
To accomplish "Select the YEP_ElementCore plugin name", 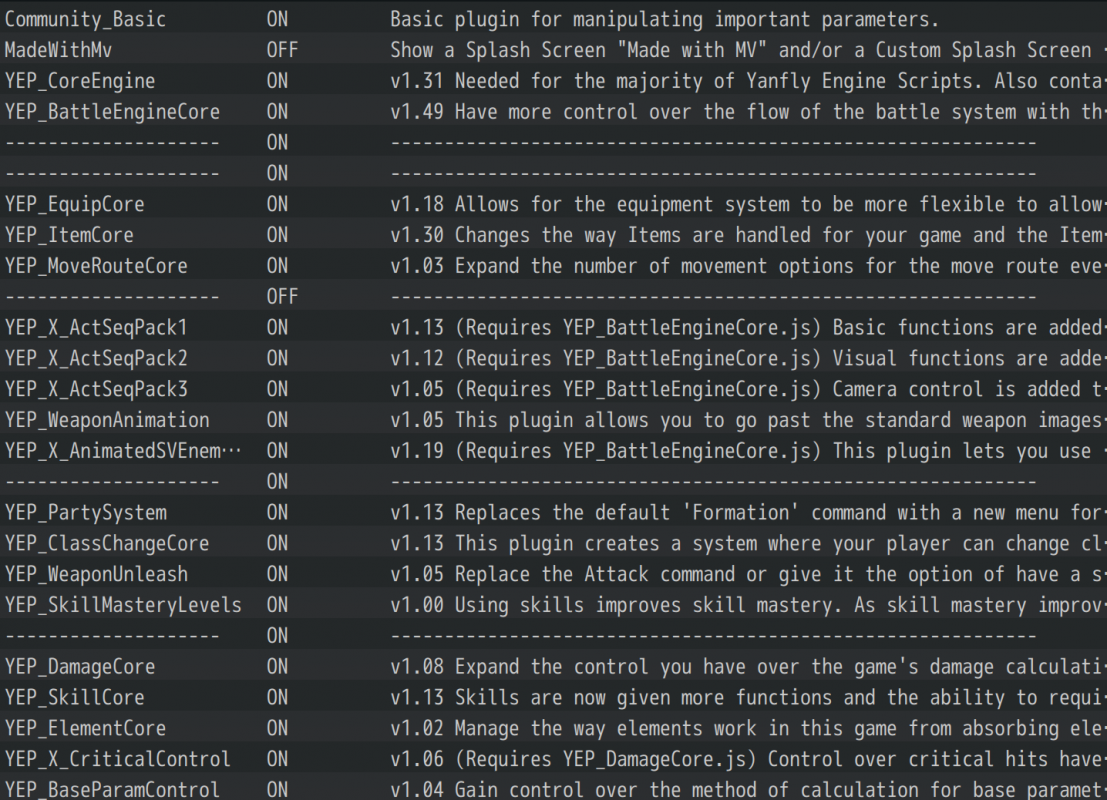I will [x=85, y=729].
